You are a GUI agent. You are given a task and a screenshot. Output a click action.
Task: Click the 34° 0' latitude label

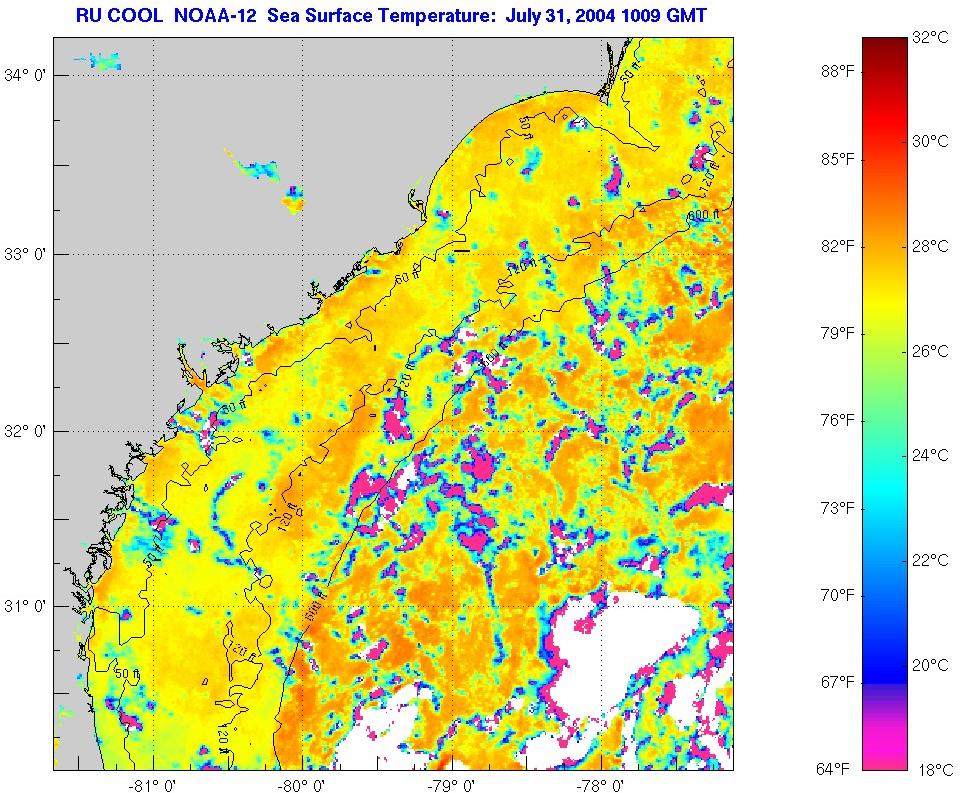pos(25,75)
